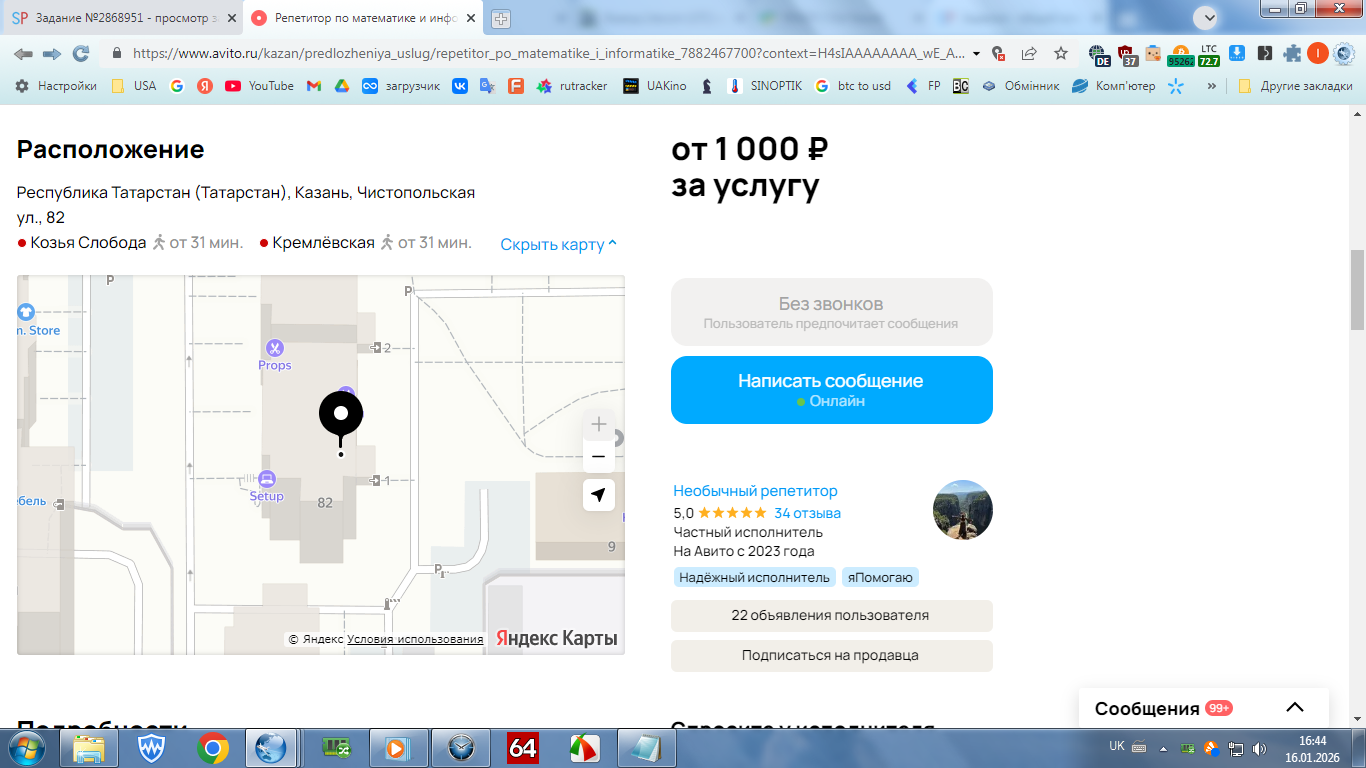Open the tab search dropdown arrow
The height and width of the screenshot is (768, 1366).
pos(1208,18)
